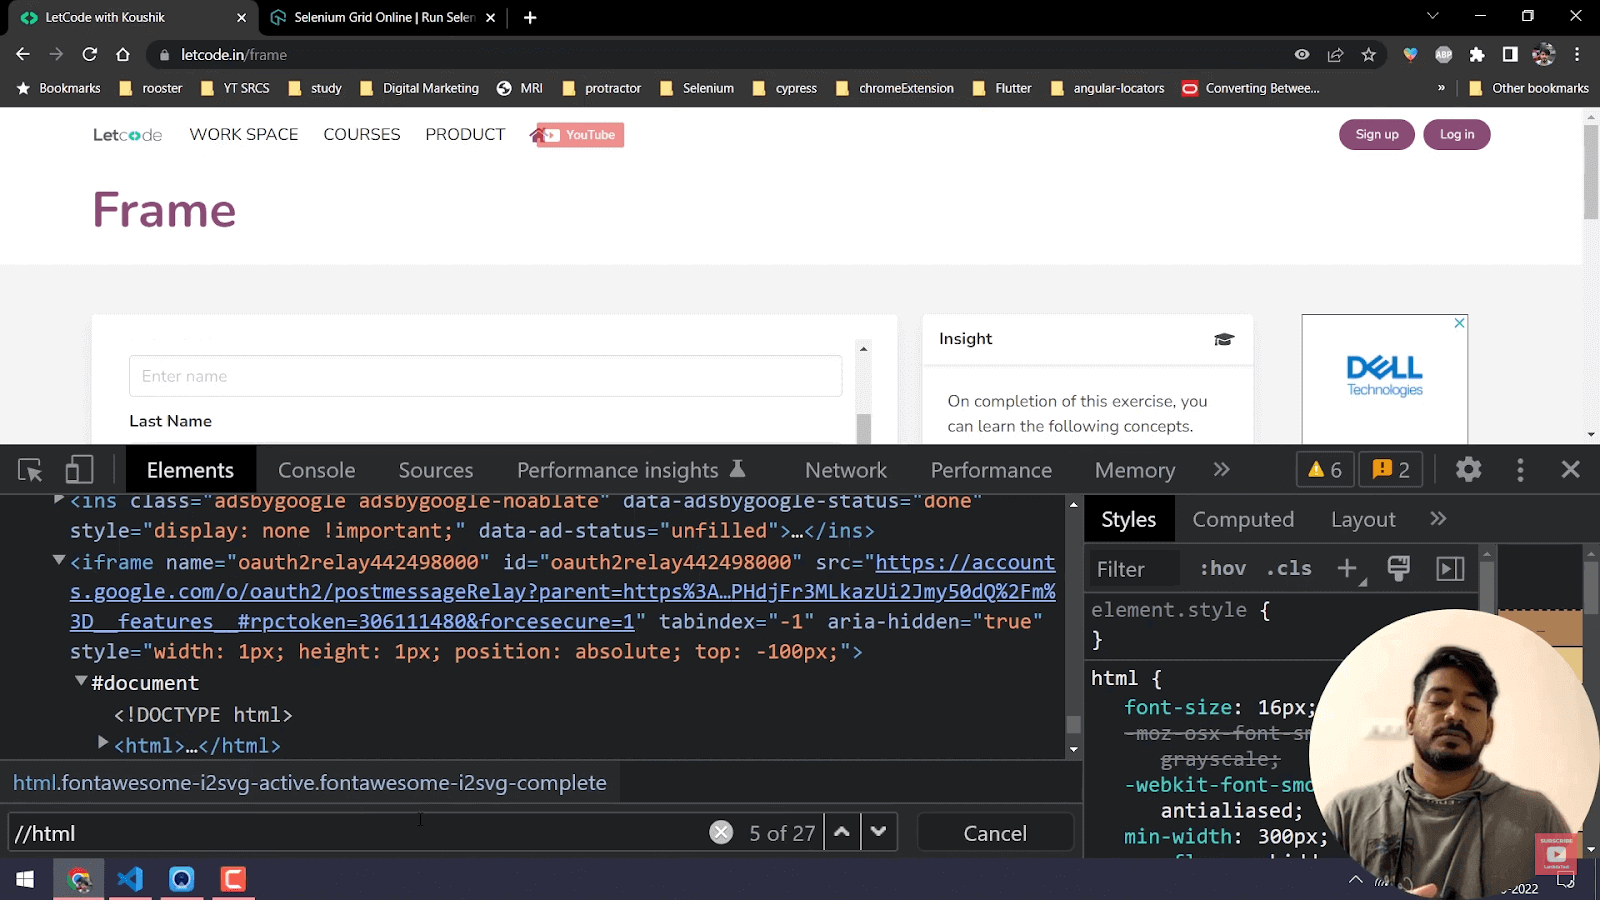Open DevTools three-dot customize menu
This screenshot has height=900, width=1600.
(1520, 470)
